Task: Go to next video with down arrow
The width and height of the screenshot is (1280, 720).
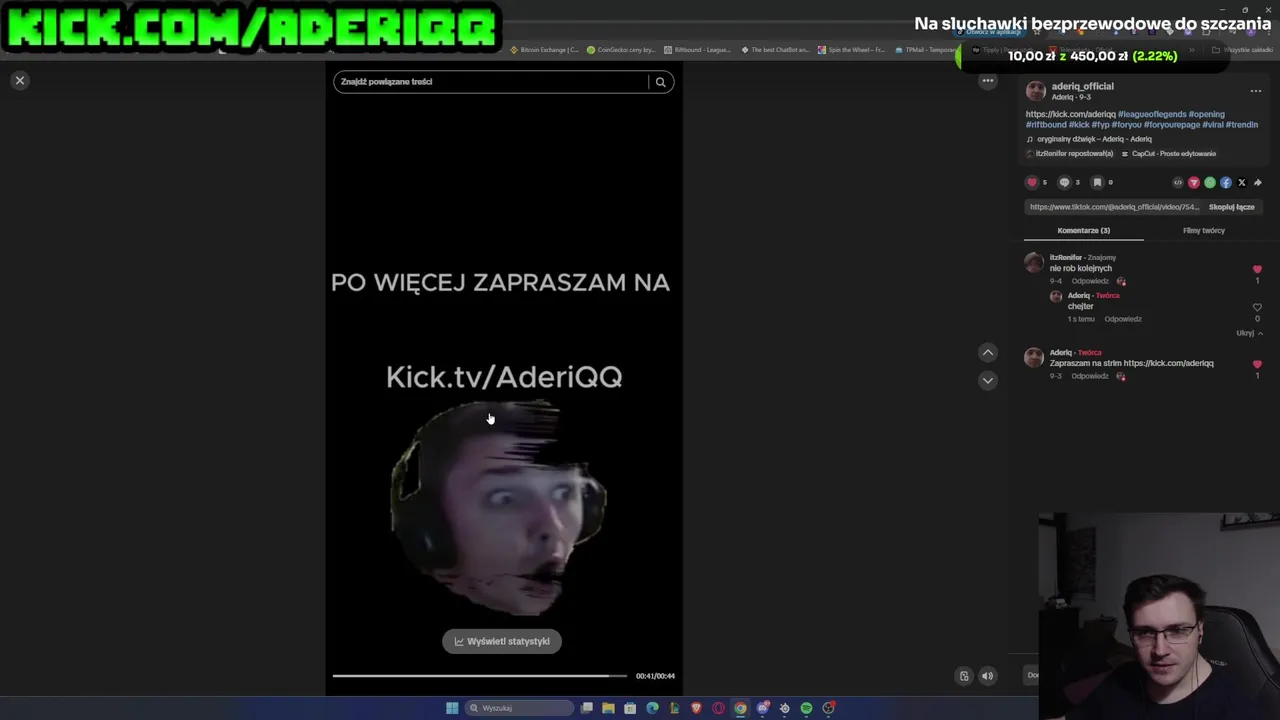Action: pyautogui.click(x=987, y=380)
